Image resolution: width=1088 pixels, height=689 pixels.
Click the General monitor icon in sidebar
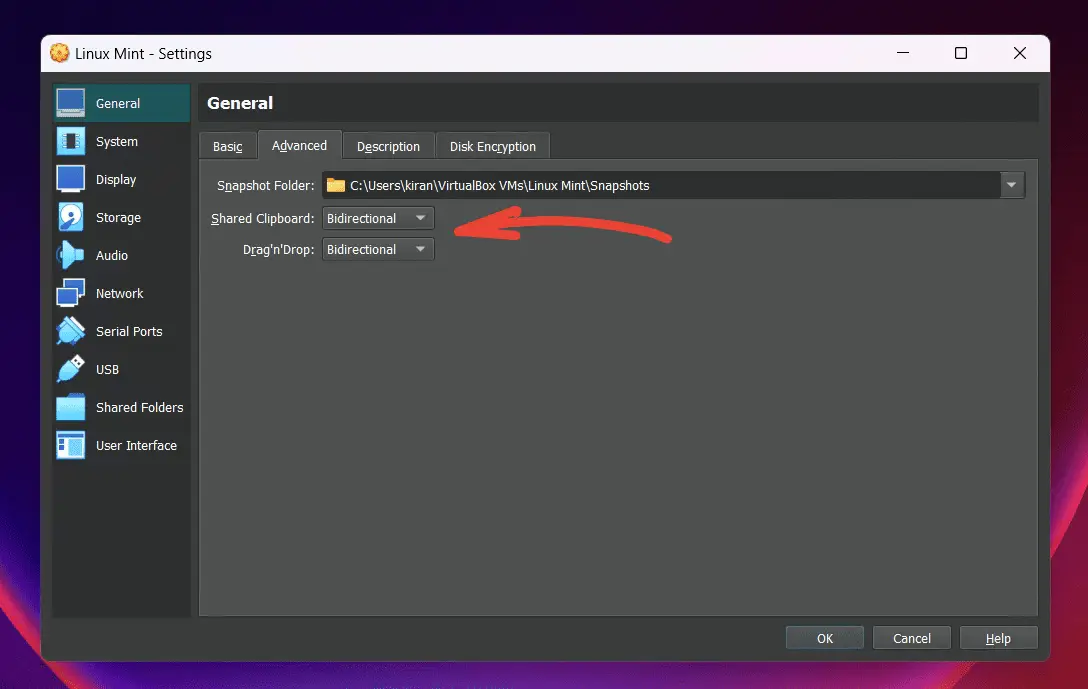70,103
